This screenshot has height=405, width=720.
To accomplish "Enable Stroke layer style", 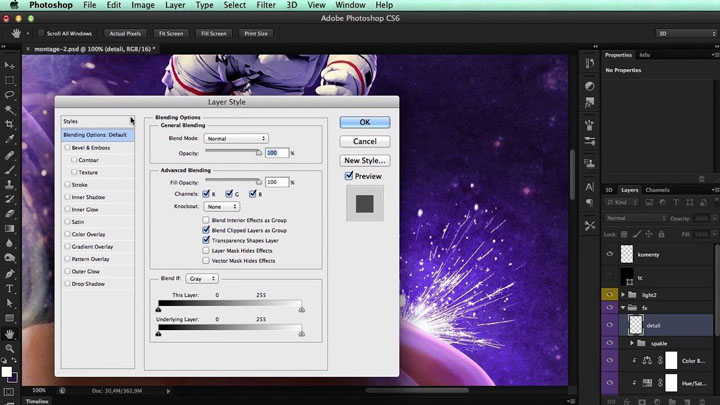I will [x=68, y=185].
